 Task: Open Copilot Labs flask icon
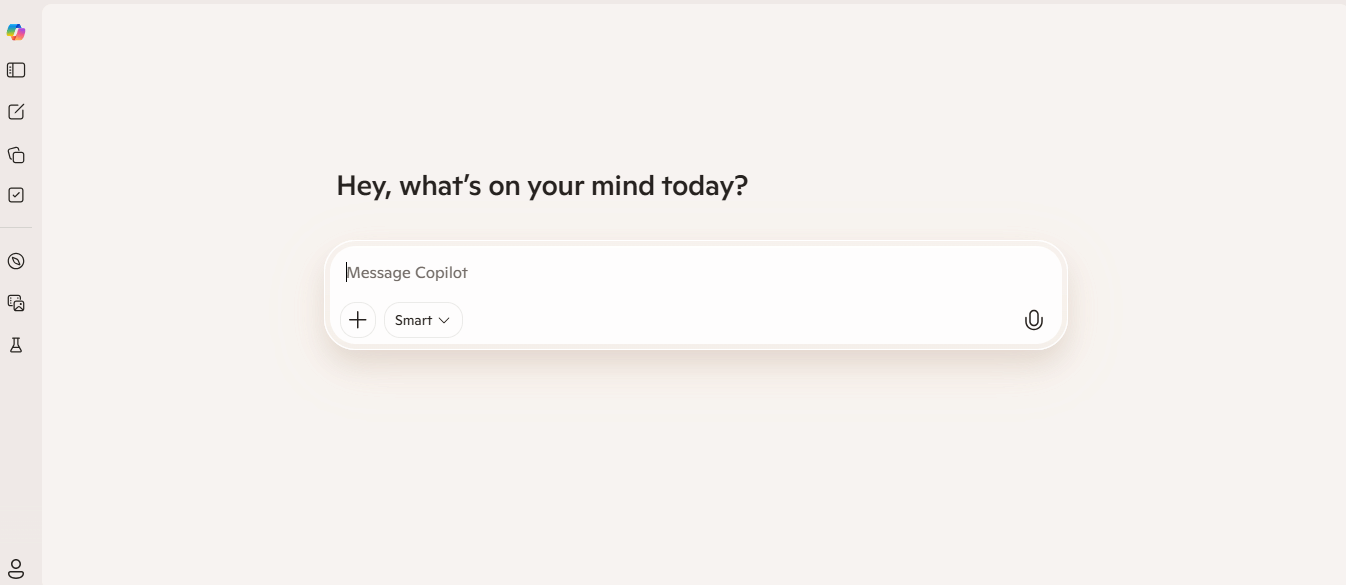coord(16,344)
